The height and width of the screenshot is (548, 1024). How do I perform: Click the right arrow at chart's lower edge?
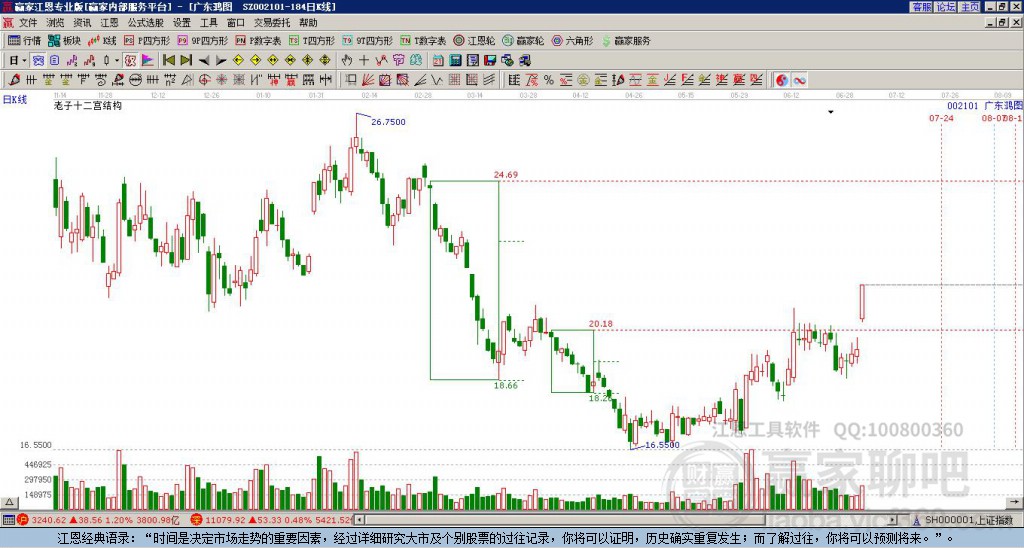[x=1014, y=502]
